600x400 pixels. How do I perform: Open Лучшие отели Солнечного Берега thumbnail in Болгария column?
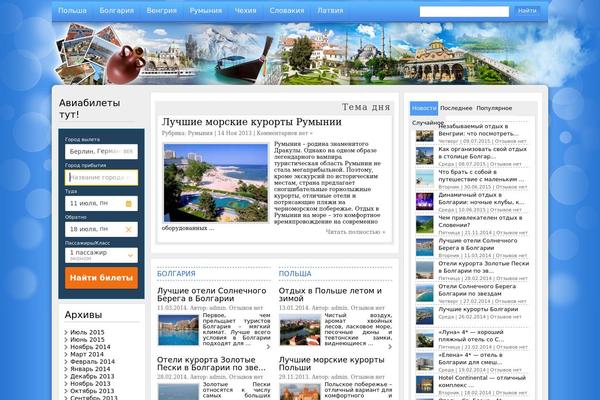[x=178, y=330]
